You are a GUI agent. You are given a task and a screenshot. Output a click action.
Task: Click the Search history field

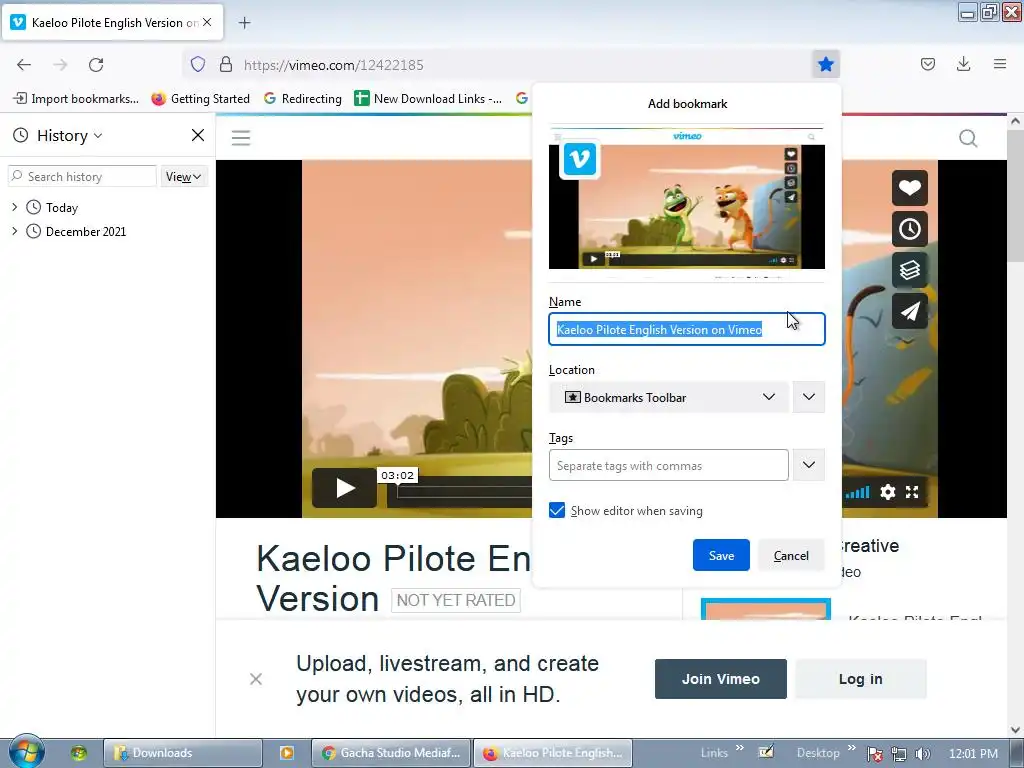point(82,176)
